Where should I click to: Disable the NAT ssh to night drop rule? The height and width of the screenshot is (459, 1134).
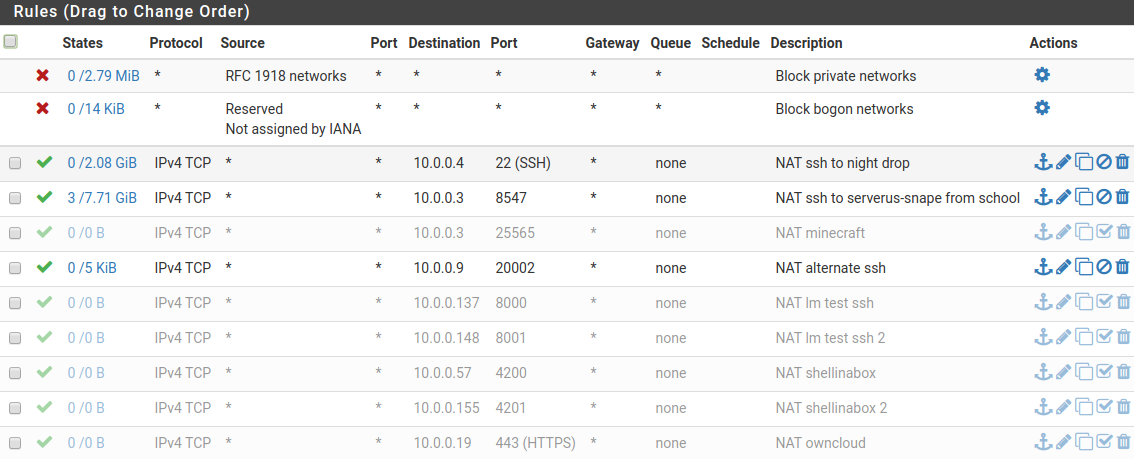click(1104, 163)
